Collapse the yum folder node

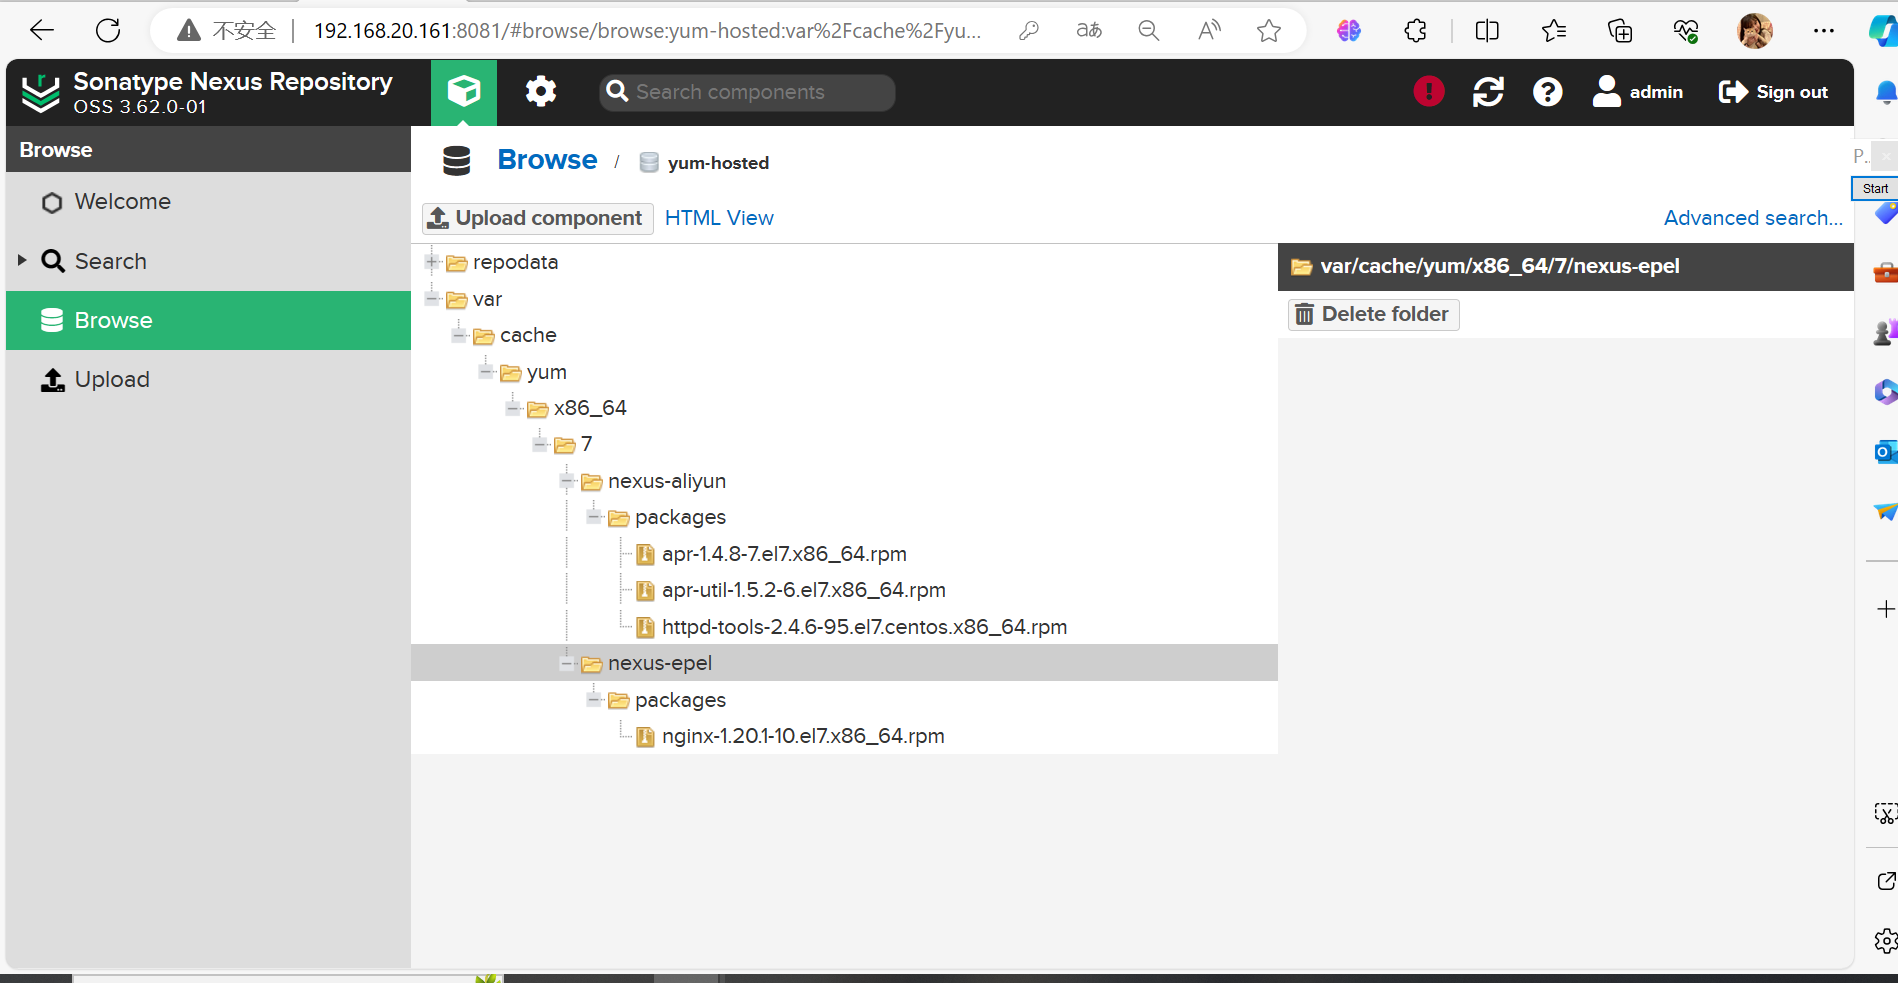click(486, 372)
